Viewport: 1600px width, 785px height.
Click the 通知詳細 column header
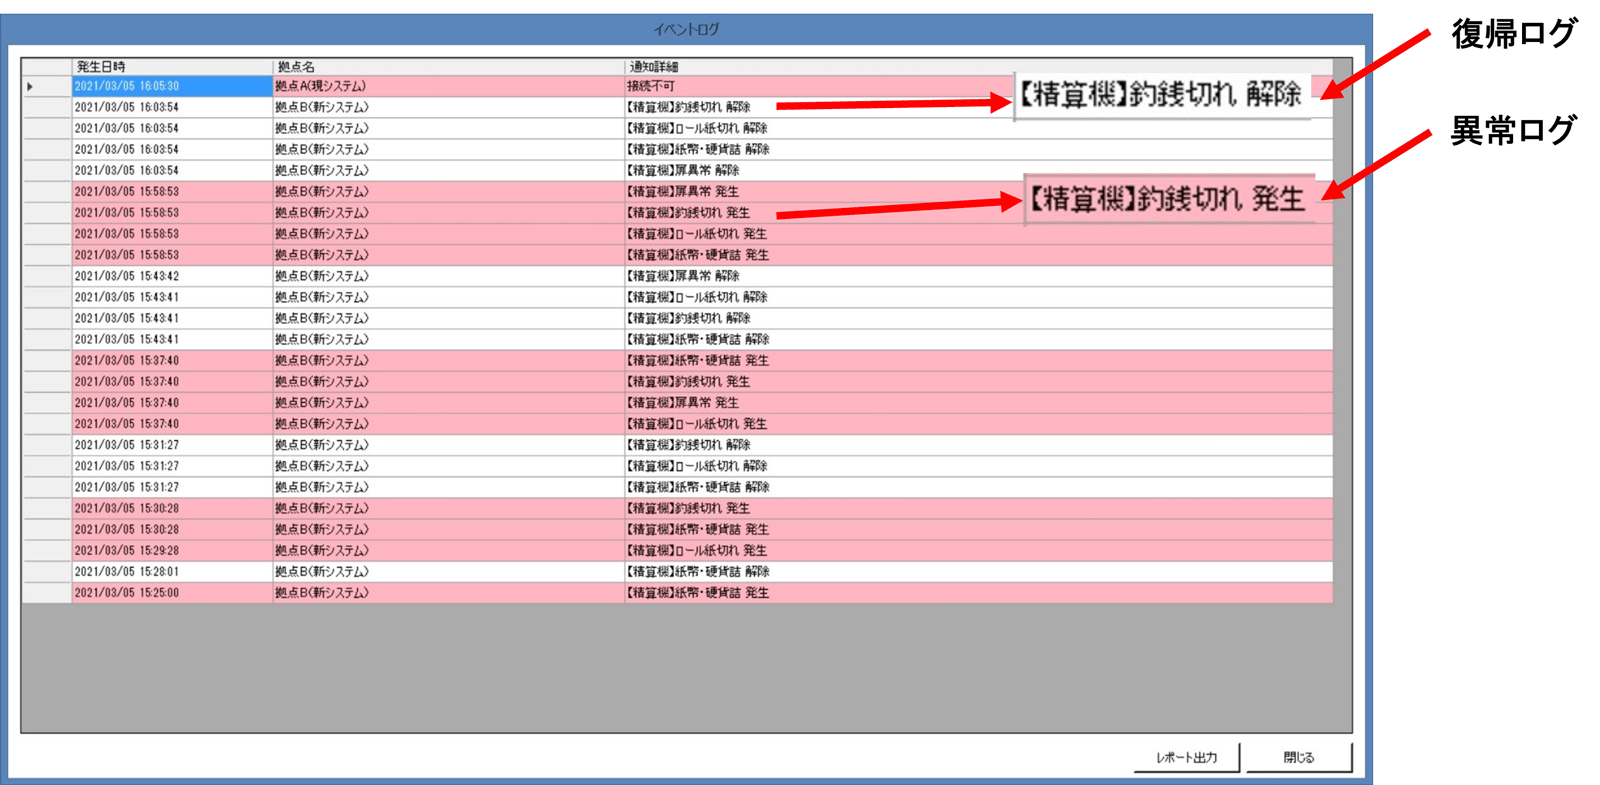pyautogui.click(x=978, y=66)
